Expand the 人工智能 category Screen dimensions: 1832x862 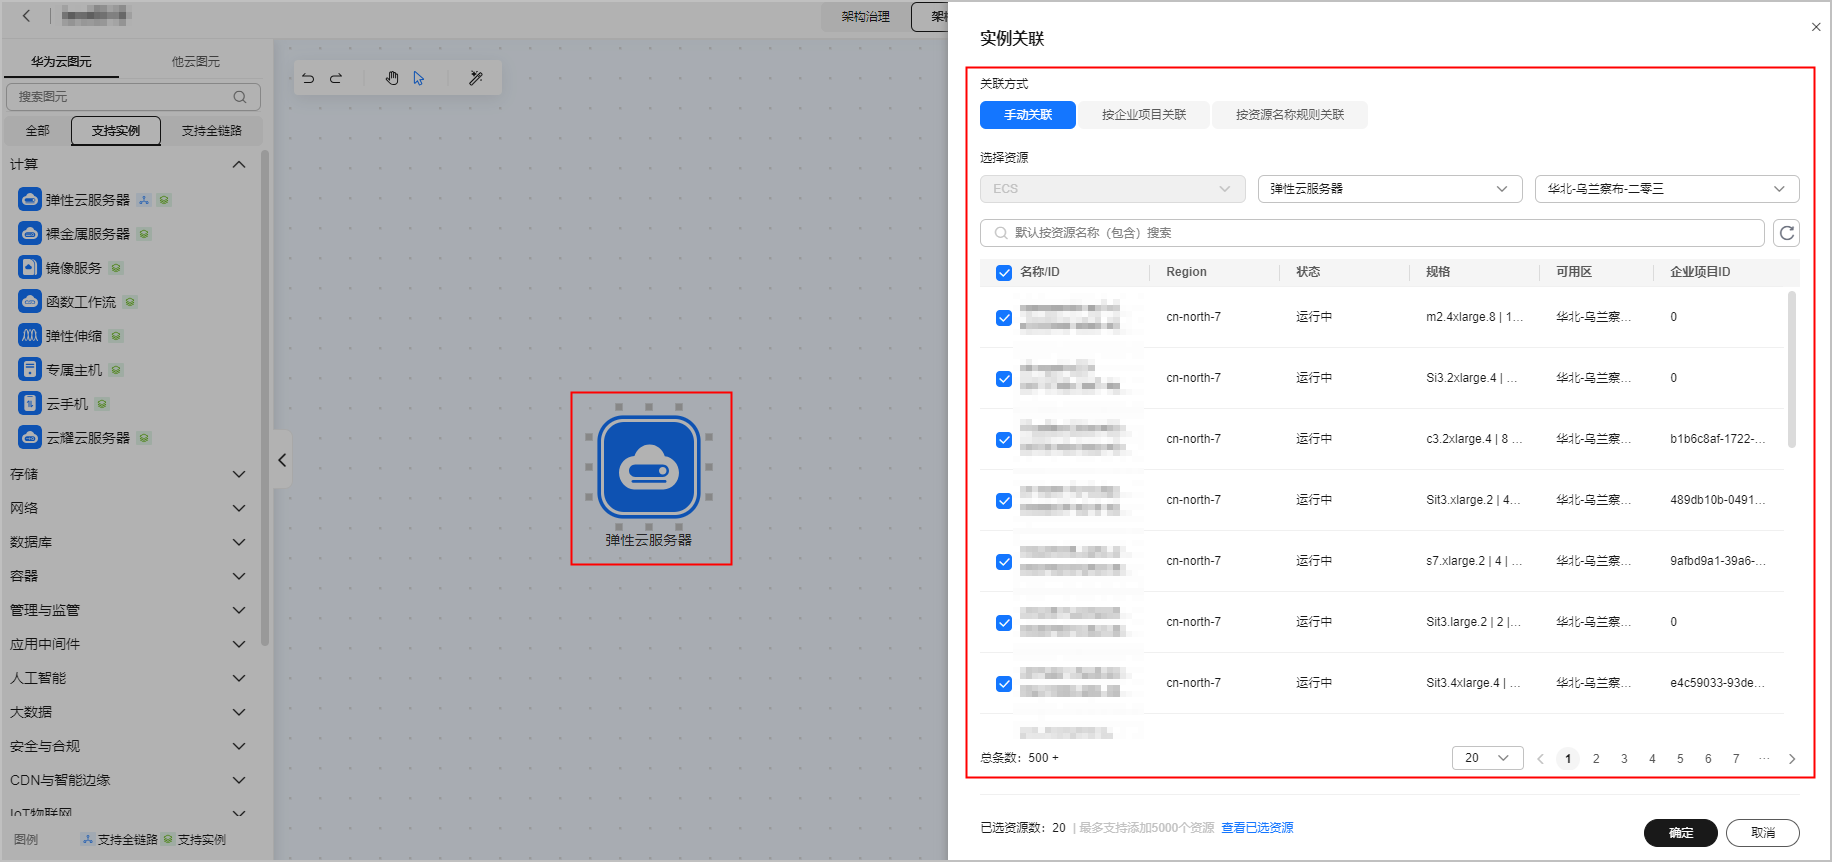(239, 678)
